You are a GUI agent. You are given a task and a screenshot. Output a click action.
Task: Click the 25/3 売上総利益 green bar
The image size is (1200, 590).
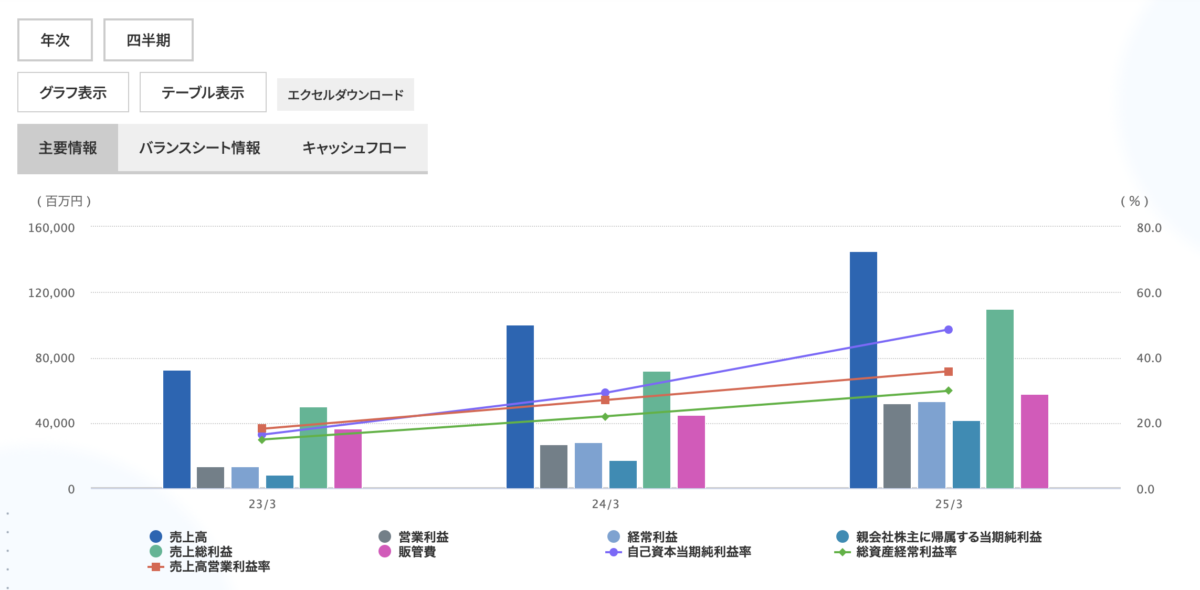pos(1000,399)
